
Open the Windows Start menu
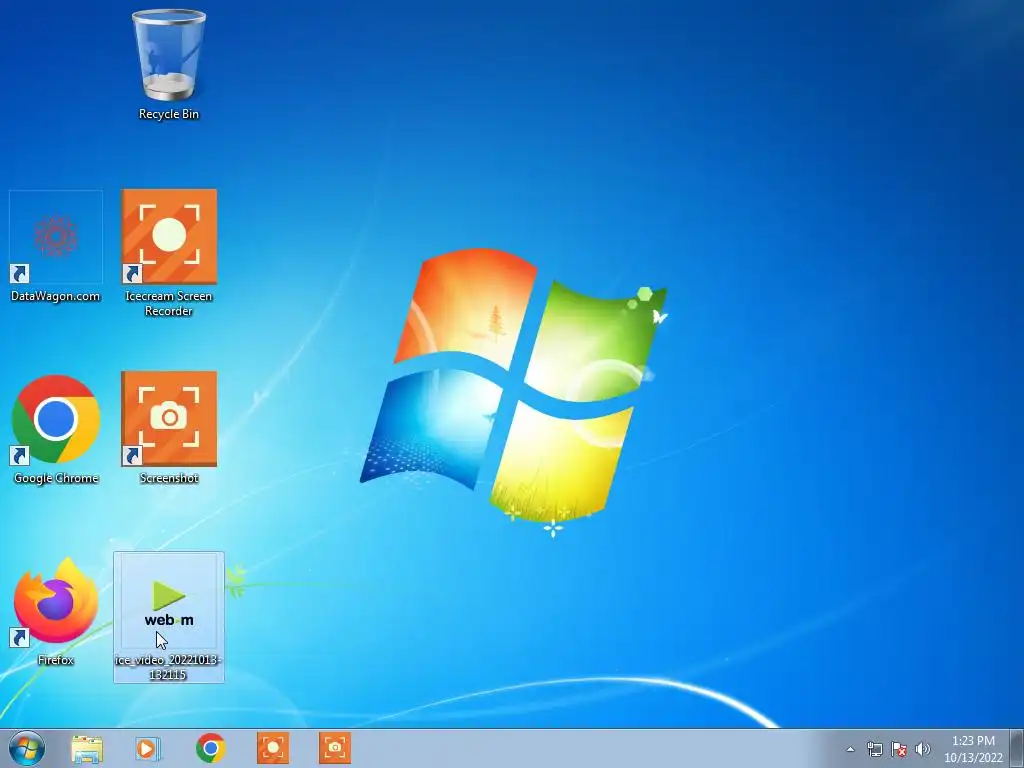(x=27, y=748)
